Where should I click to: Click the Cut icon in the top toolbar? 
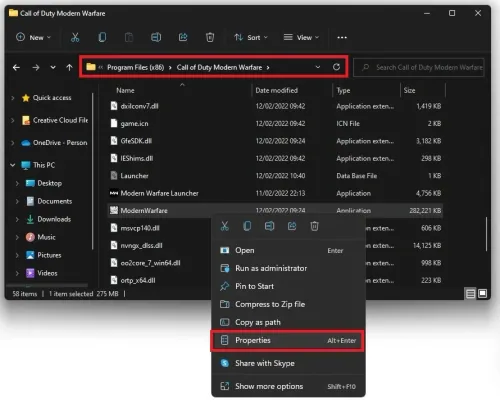point(75,37)
